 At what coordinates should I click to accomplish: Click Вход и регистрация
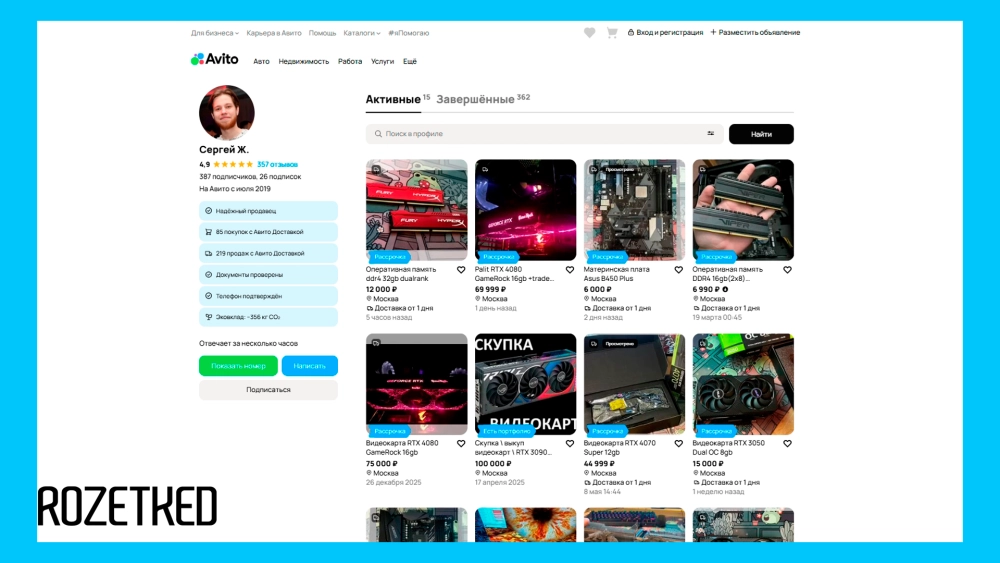coord(665,33)
